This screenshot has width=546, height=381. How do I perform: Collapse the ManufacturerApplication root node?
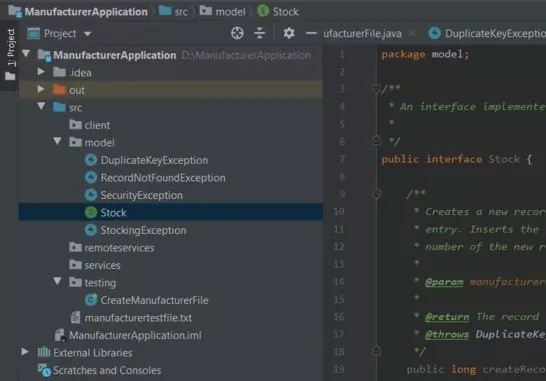26,54
